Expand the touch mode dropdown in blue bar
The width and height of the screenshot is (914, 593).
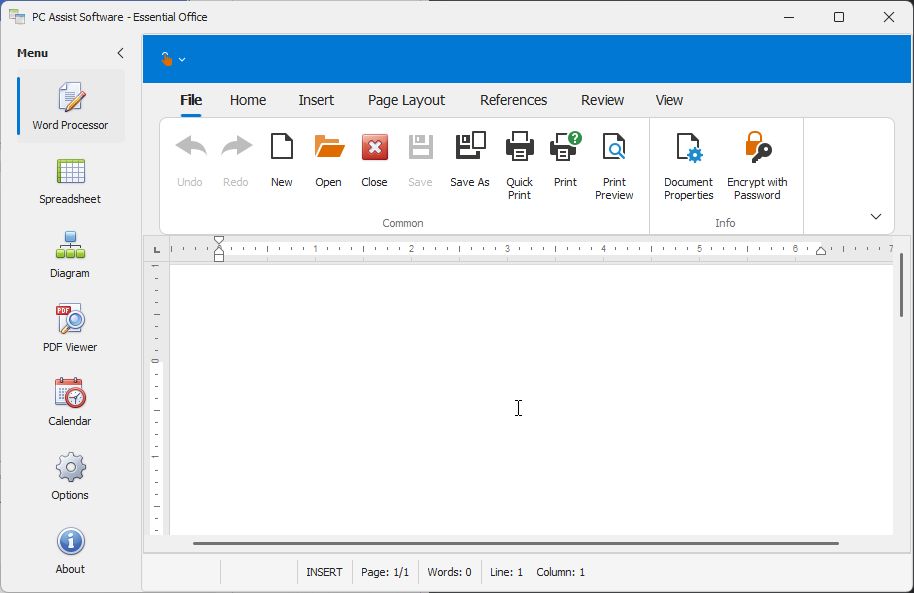pos(174,59)
